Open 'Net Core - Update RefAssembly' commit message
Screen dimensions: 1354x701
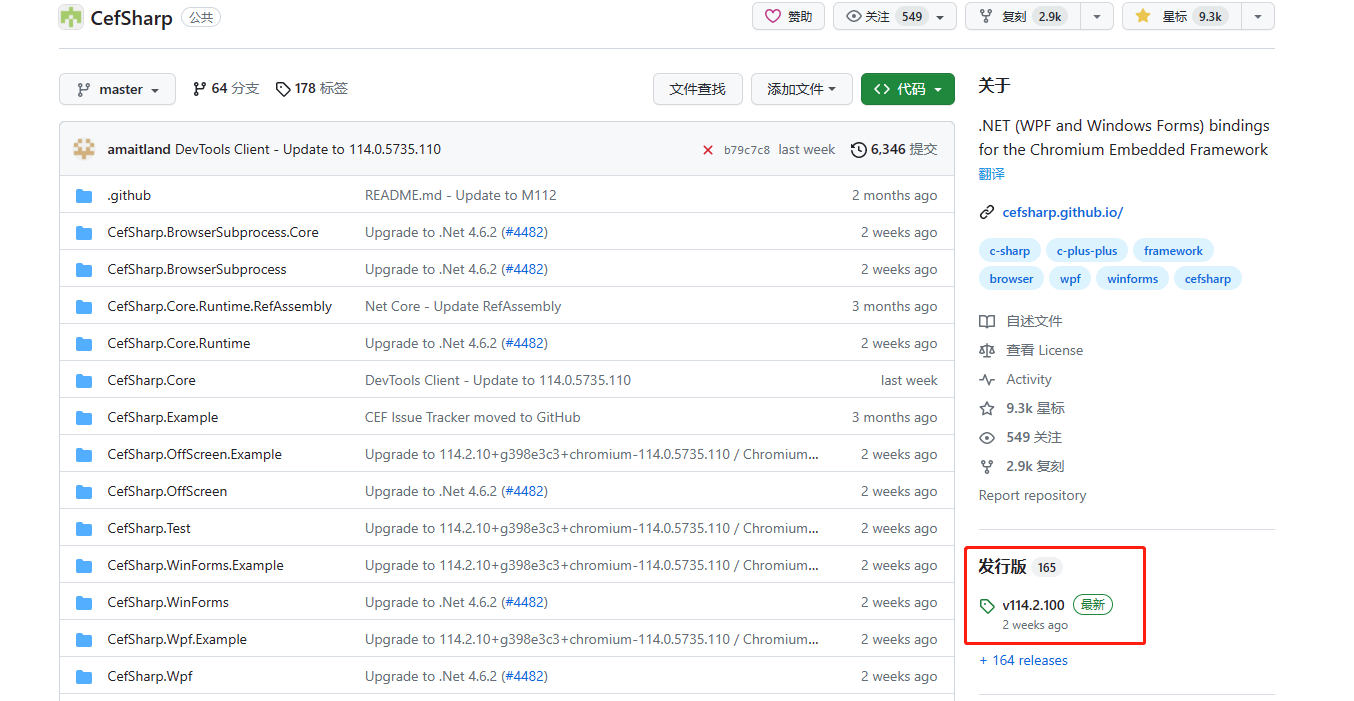coord(463,307)
